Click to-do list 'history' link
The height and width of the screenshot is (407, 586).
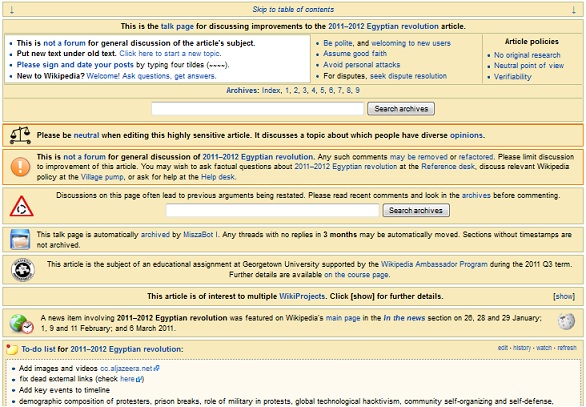point(522,348)
